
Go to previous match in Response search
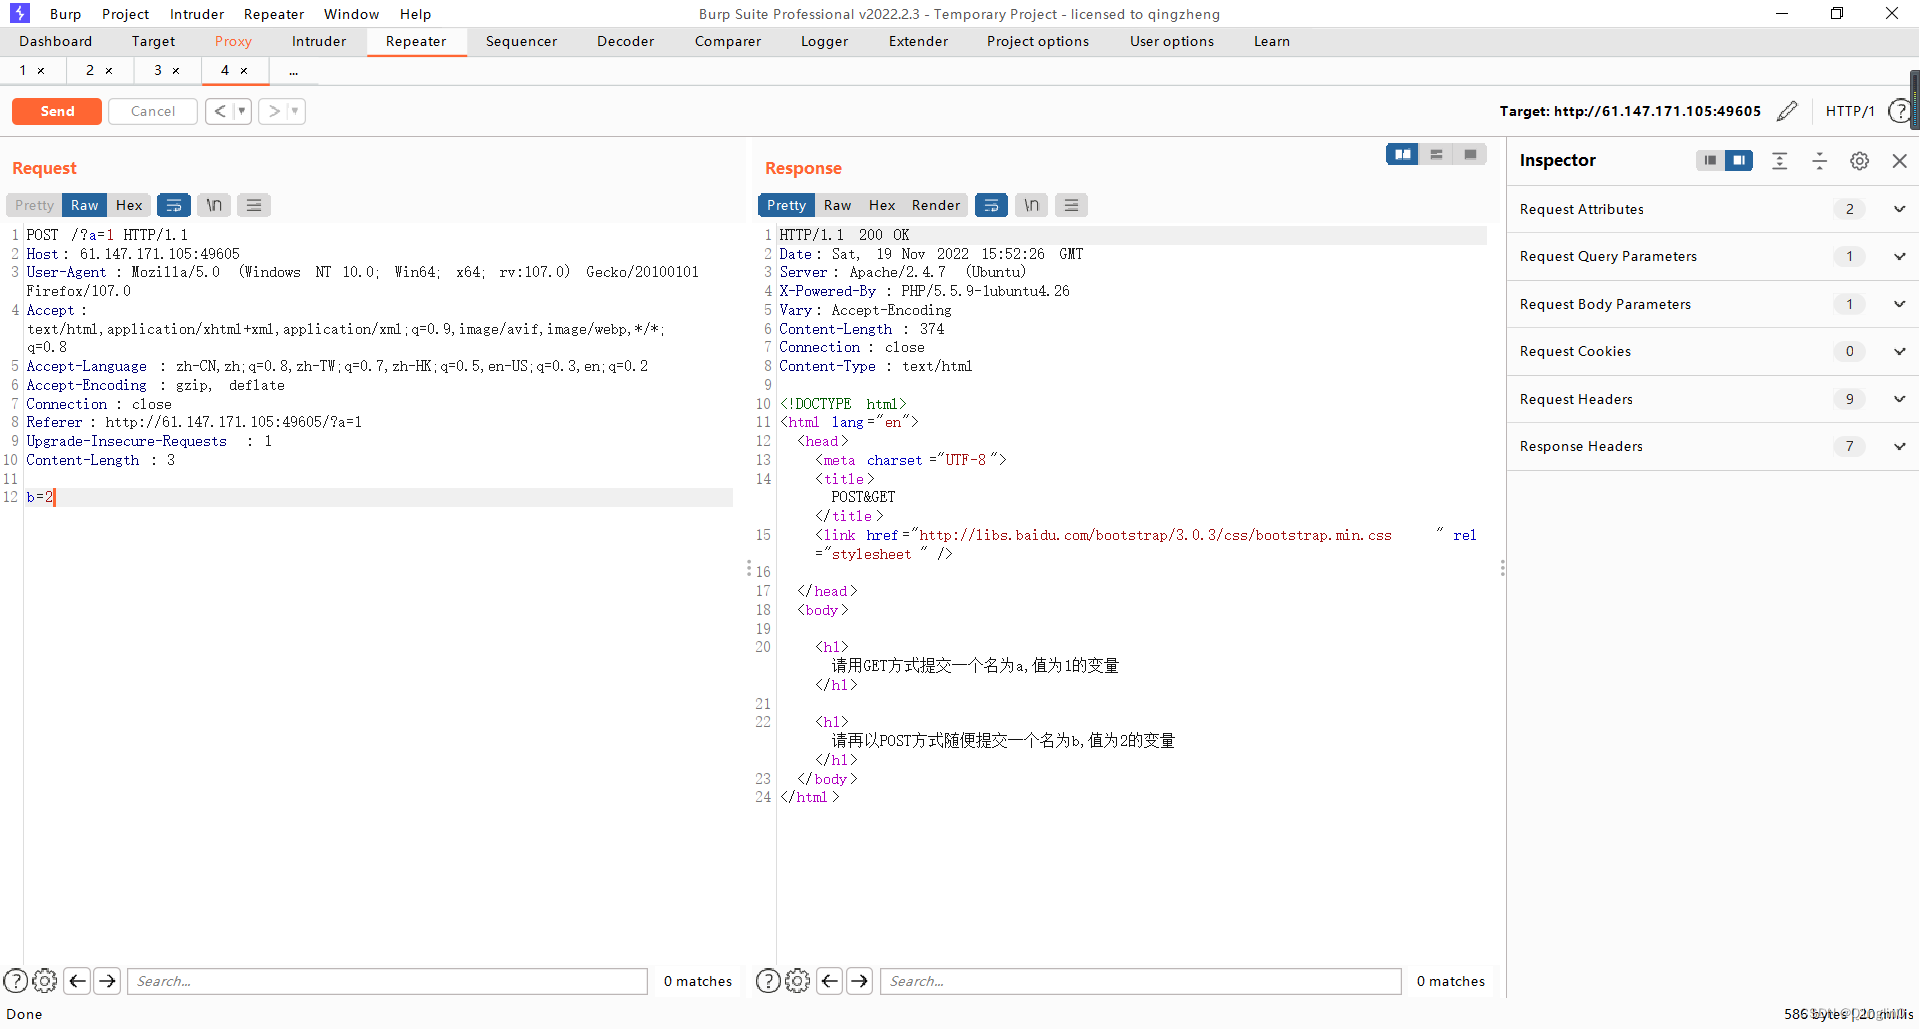point(830,981)
